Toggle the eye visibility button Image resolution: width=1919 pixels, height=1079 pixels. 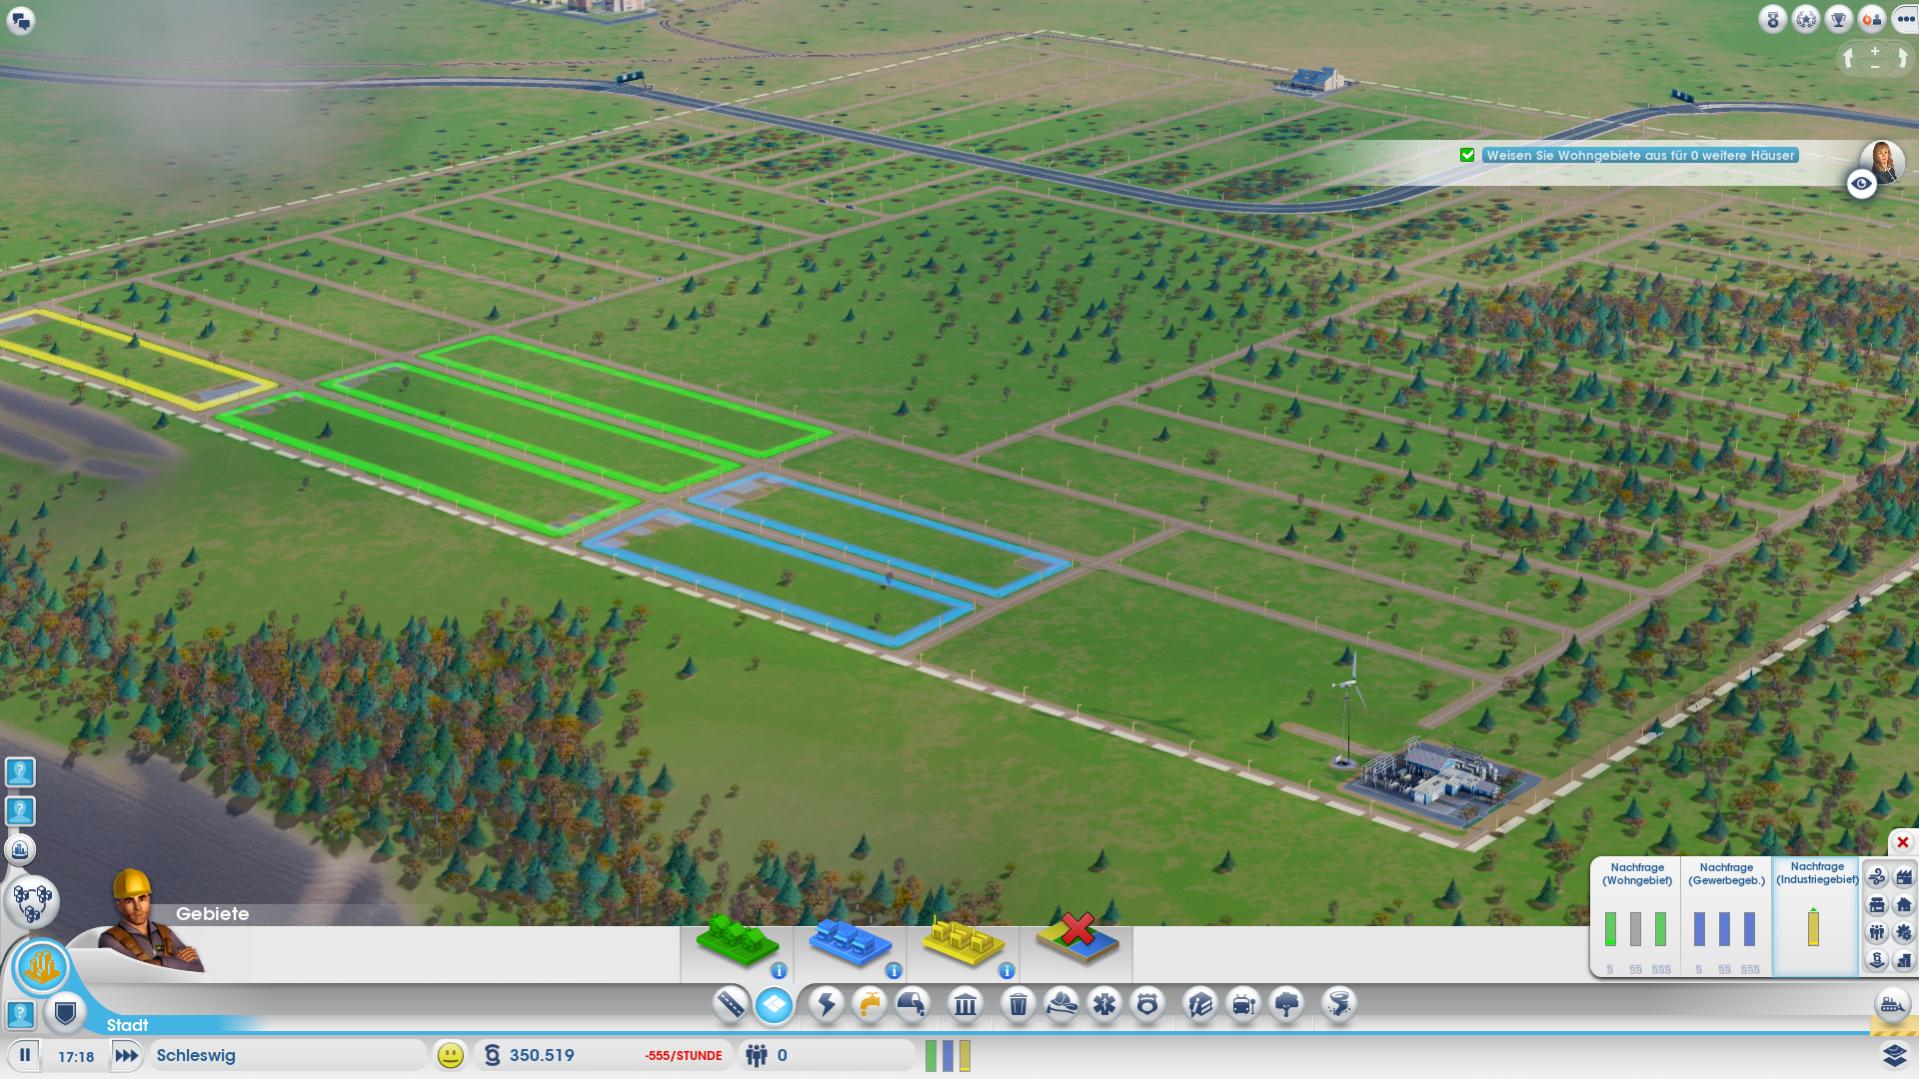(x=1861, y=184)
